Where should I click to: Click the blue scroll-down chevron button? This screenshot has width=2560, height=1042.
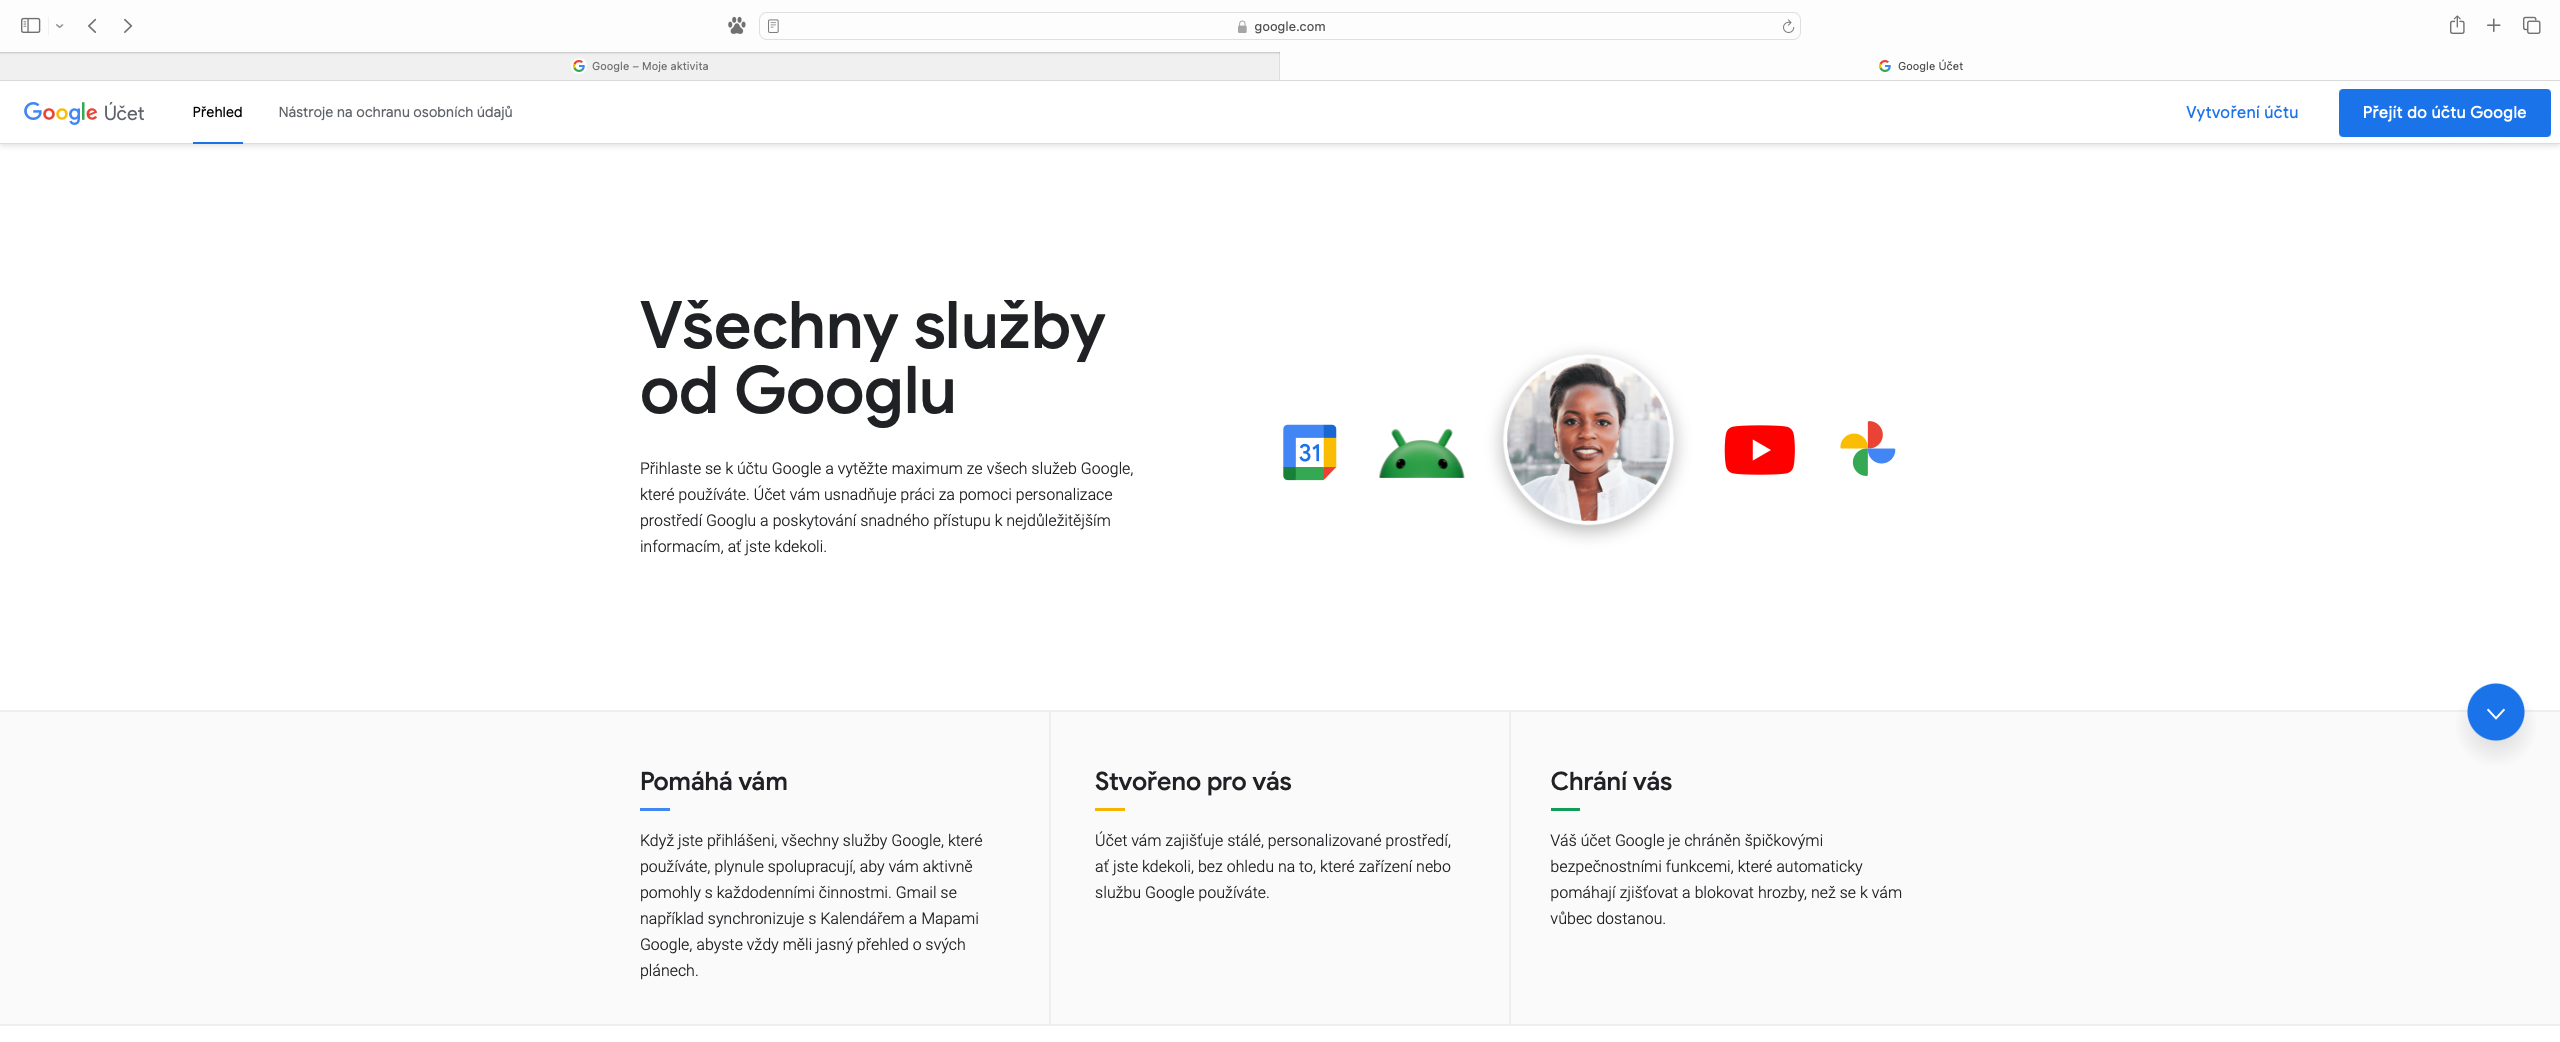tap(2496, 712)
